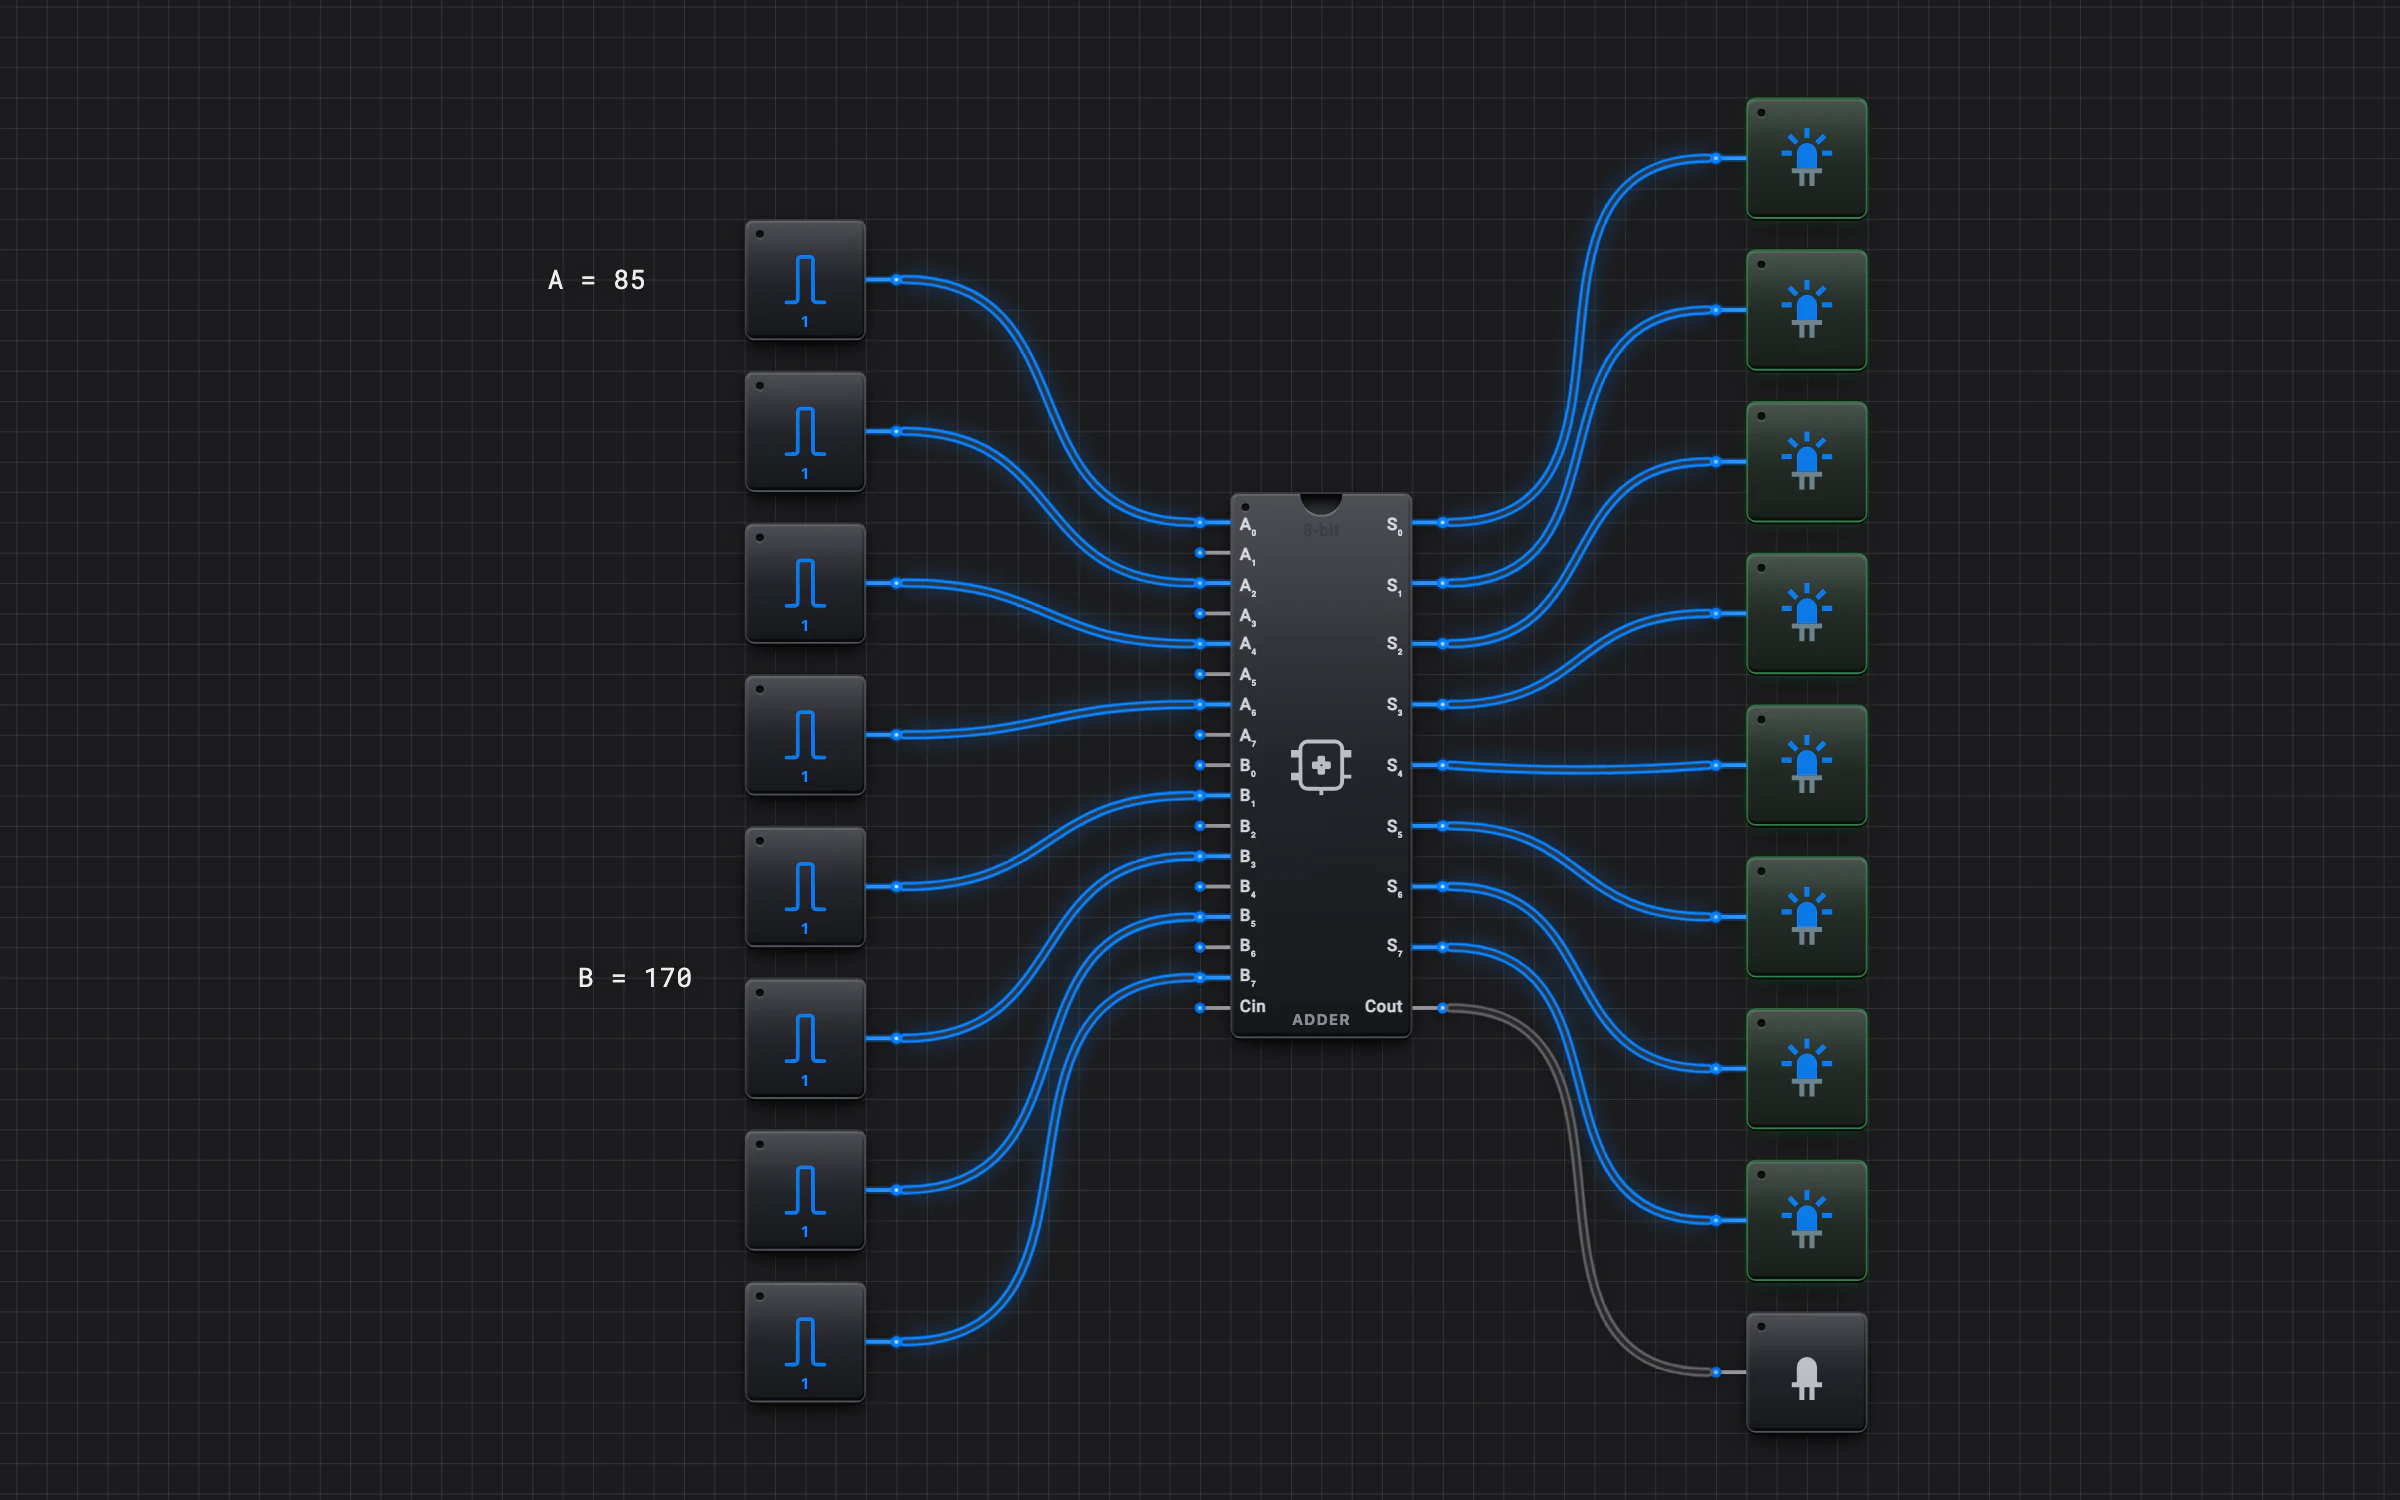Select the unconnected B4 input pin
Viewport: 2400px width, 1500px height.
pyautogui.click(x=1200, y=887)
